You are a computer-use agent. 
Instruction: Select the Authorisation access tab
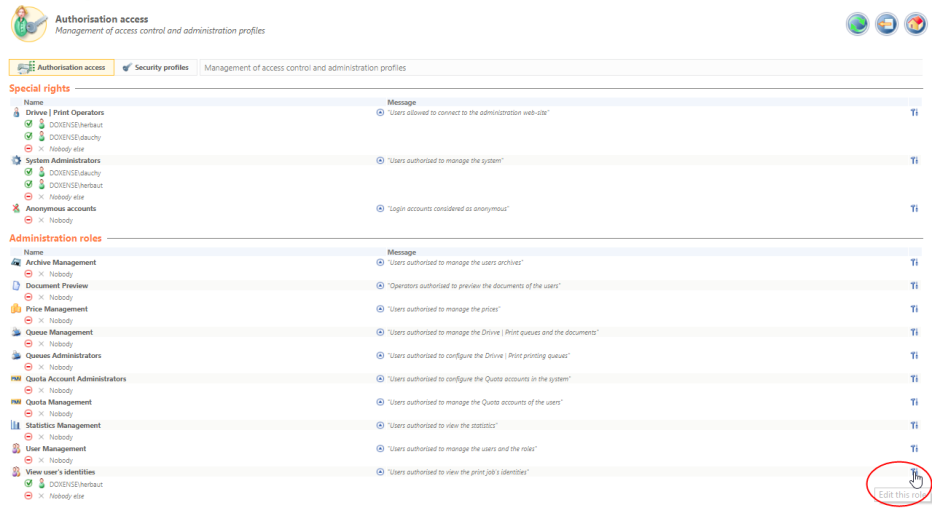pos(61,68)
